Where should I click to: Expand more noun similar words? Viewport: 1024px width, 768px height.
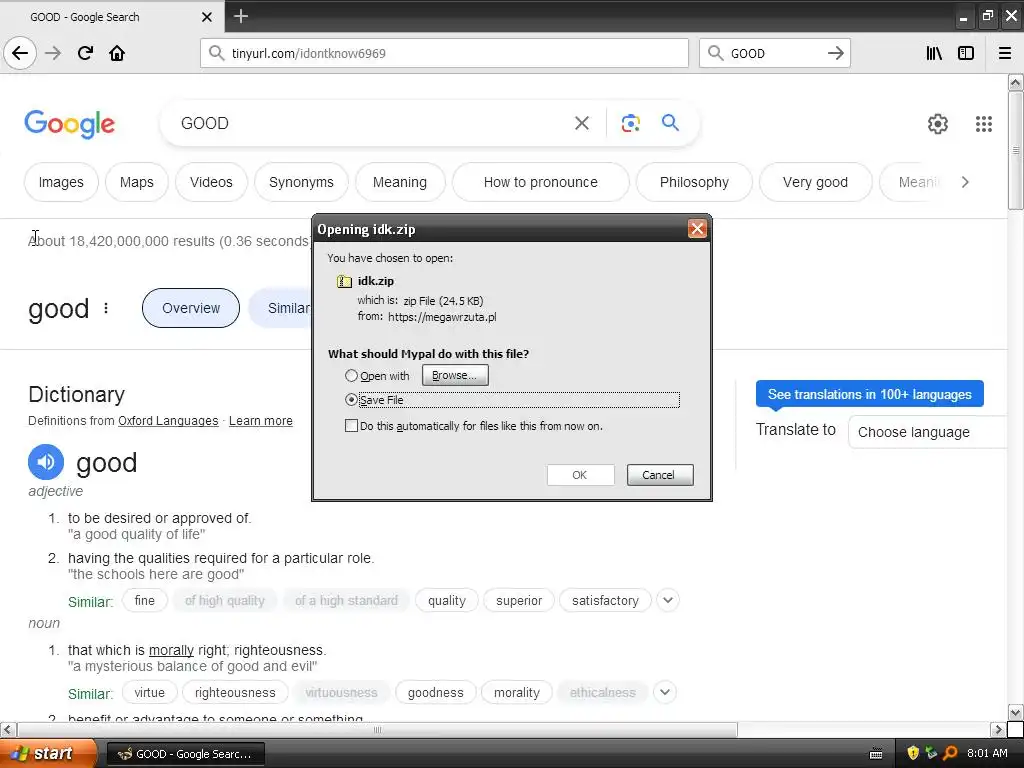665,692
